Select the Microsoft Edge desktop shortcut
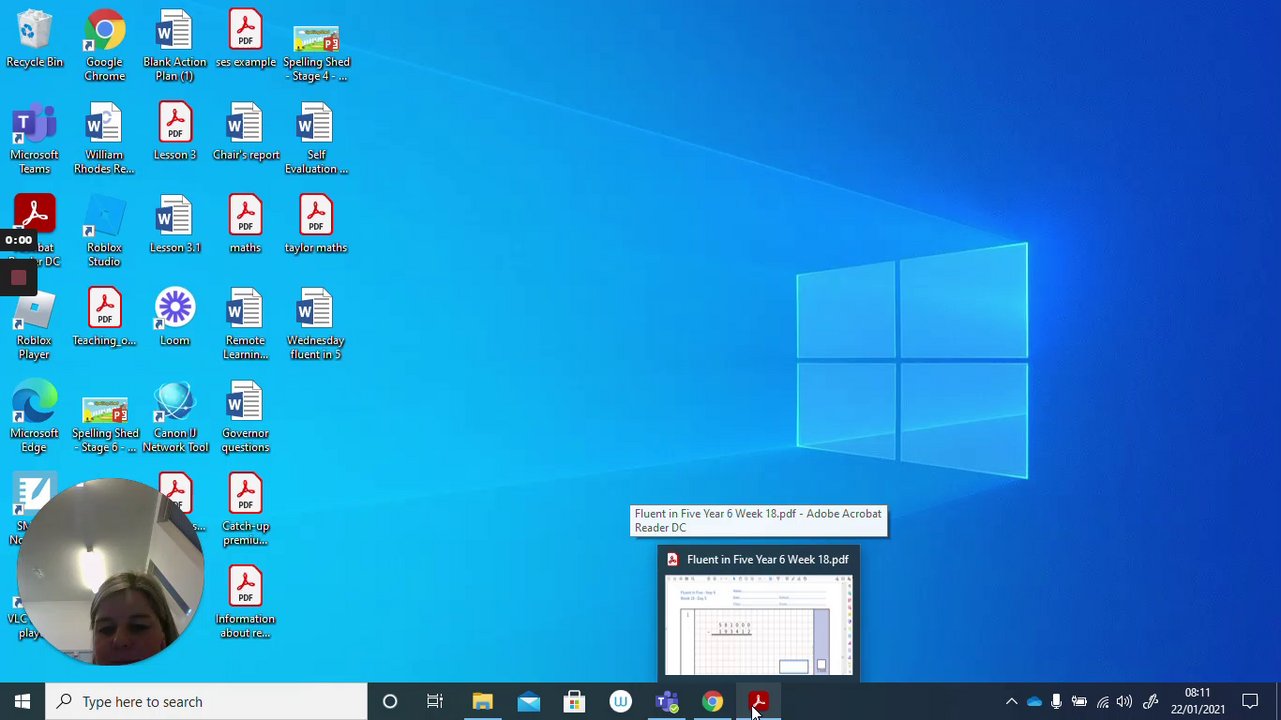Image resolution: width=1281 pixels, height=720 pixels. 34,418
